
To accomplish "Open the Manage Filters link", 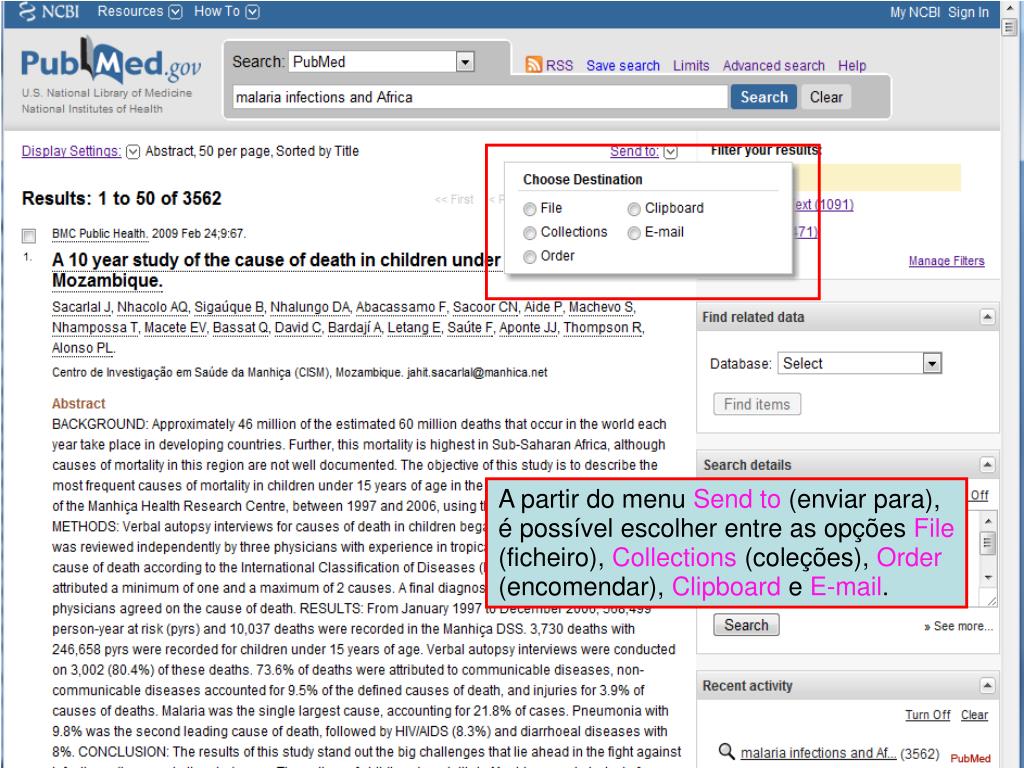I will click(x=946, y=261).
